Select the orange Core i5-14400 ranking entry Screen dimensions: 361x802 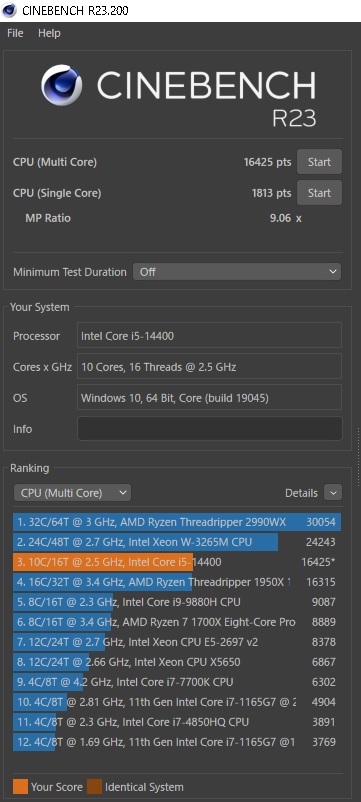(x=177, y=562)
